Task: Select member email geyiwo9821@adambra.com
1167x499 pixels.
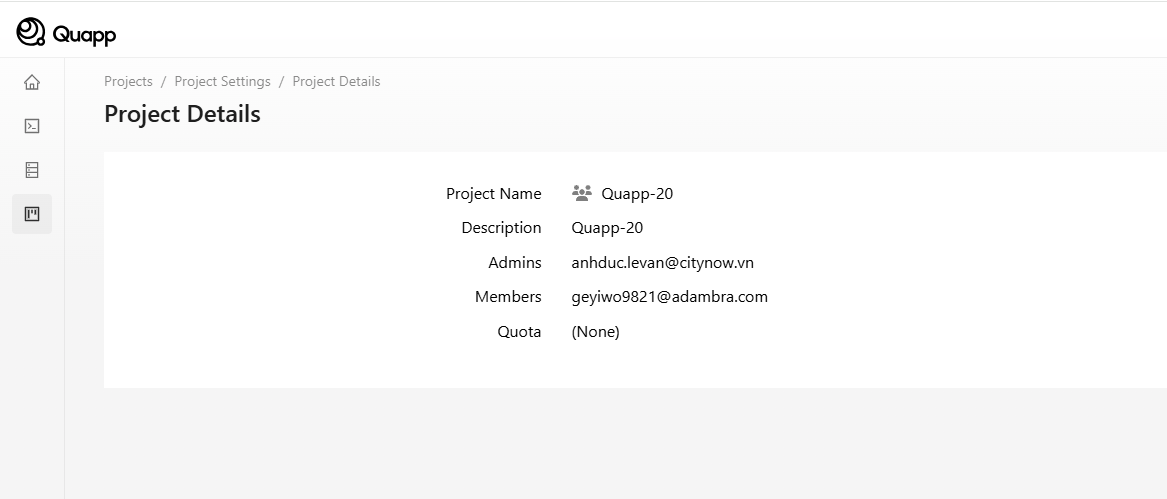Action: click(x=670, y=296)
